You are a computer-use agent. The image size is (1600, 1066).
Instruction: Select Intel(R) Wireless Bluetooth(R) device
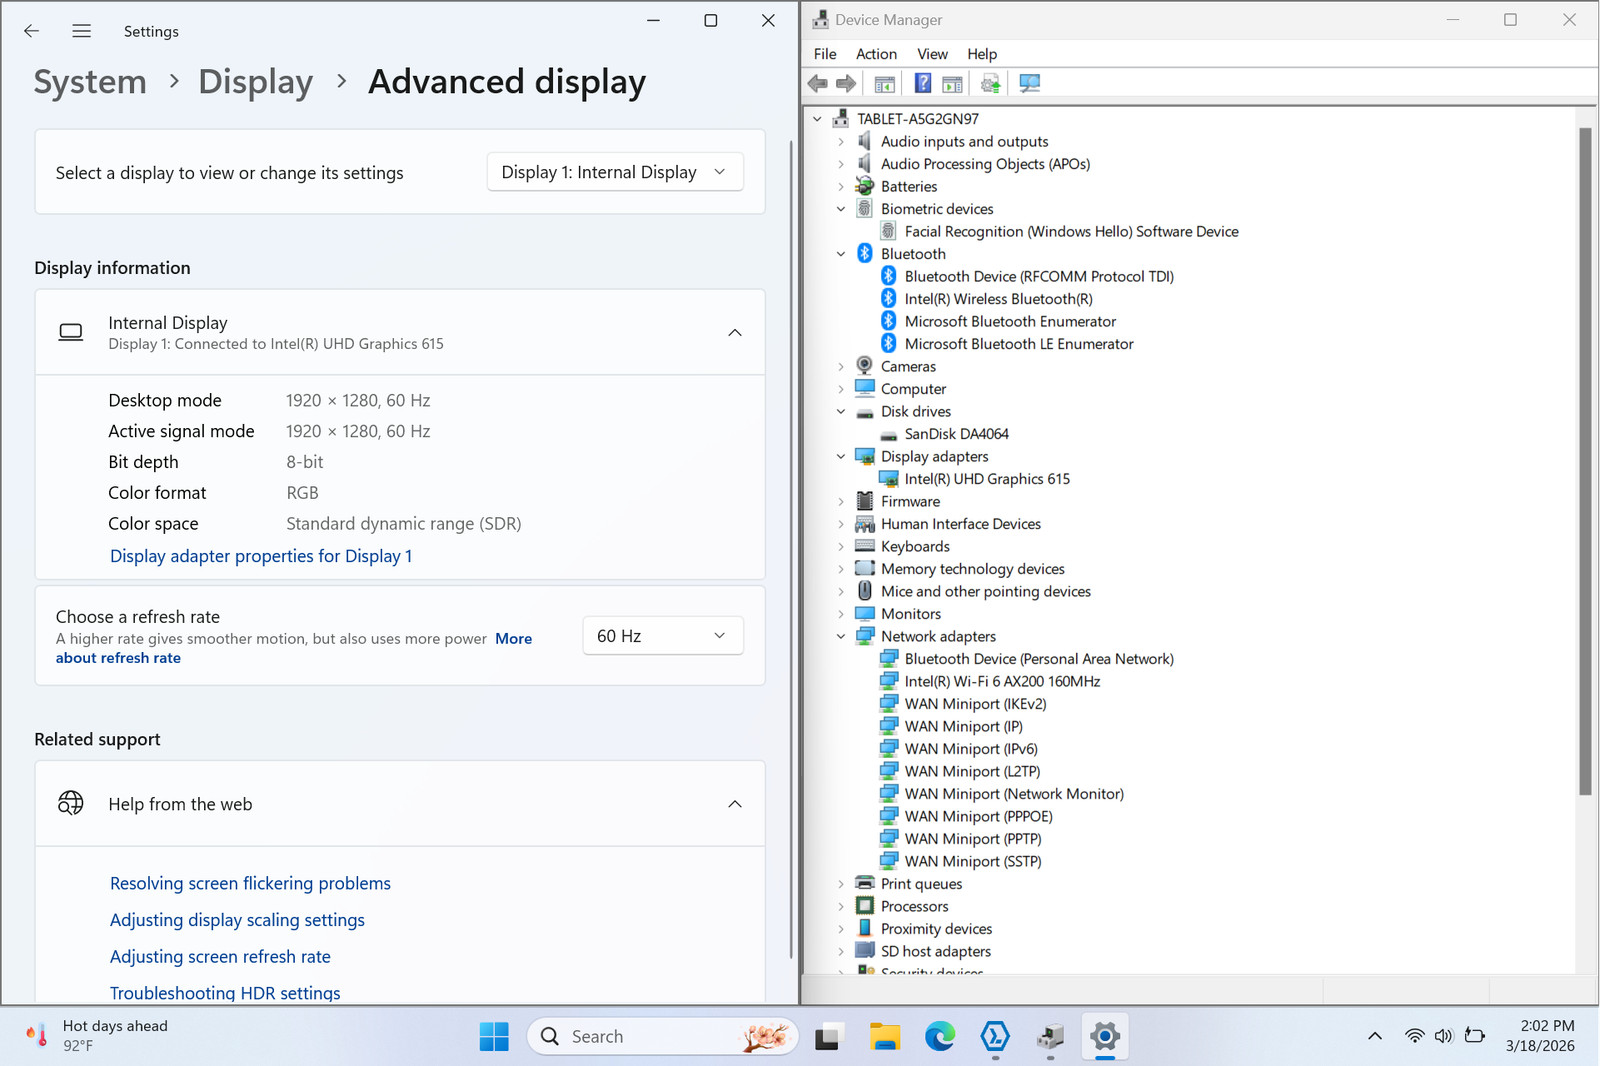pos(998,299)
